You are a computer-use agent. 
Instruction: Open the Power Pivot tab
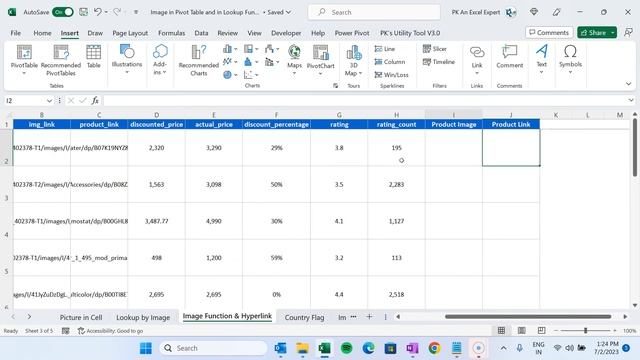pos(352,33)
